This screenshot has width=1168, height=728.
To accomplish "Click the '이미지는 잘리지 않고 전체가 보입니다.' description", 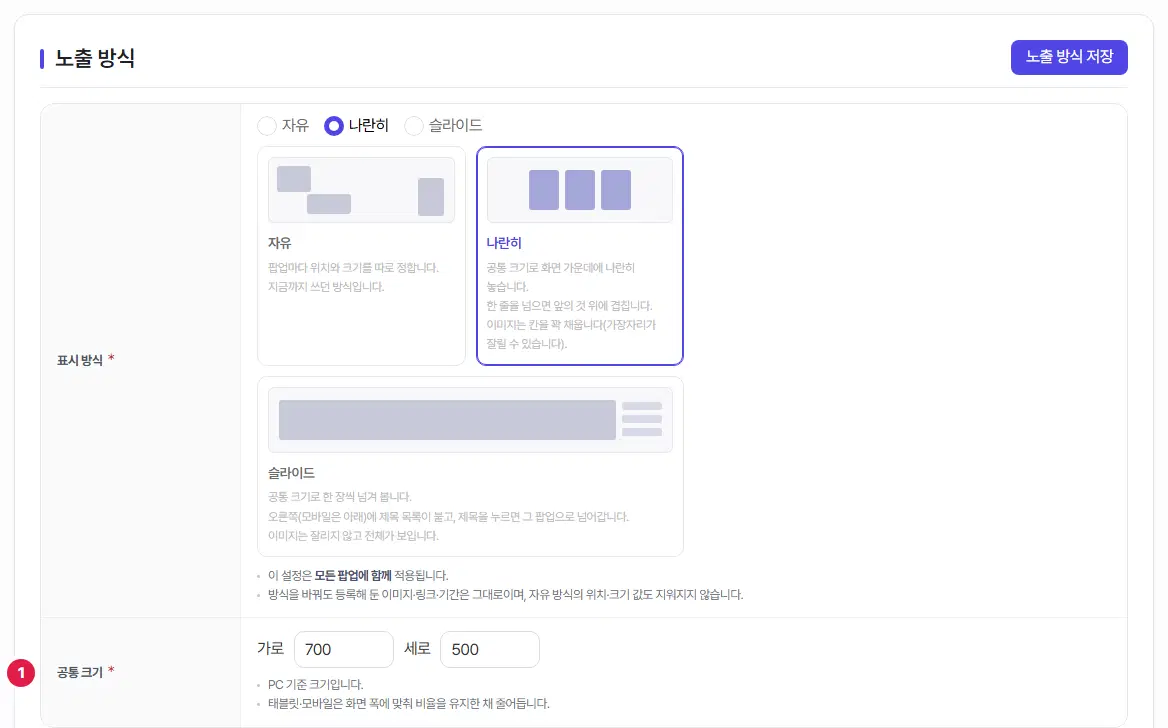I will click(x=353, y=536).
